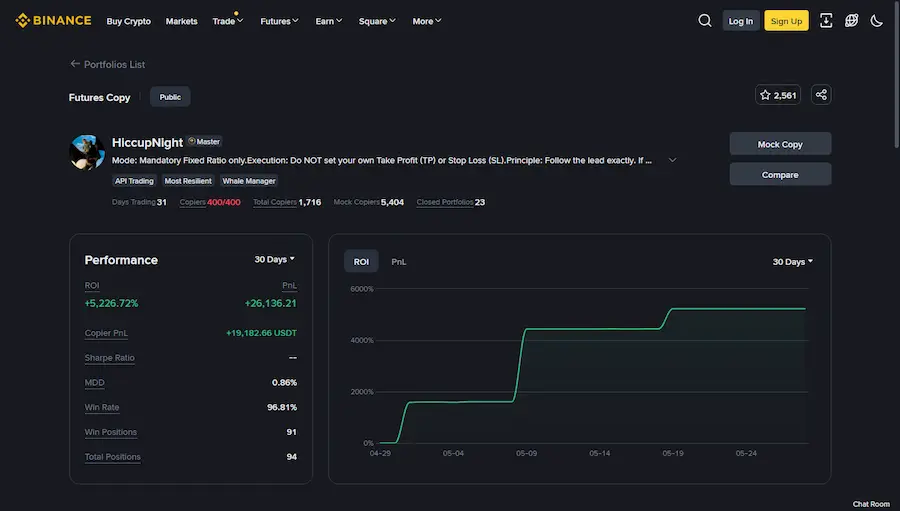This screenshot has width=900, height=511.
Task: Click the 6000% chart axis label
Action: [362, 289]
